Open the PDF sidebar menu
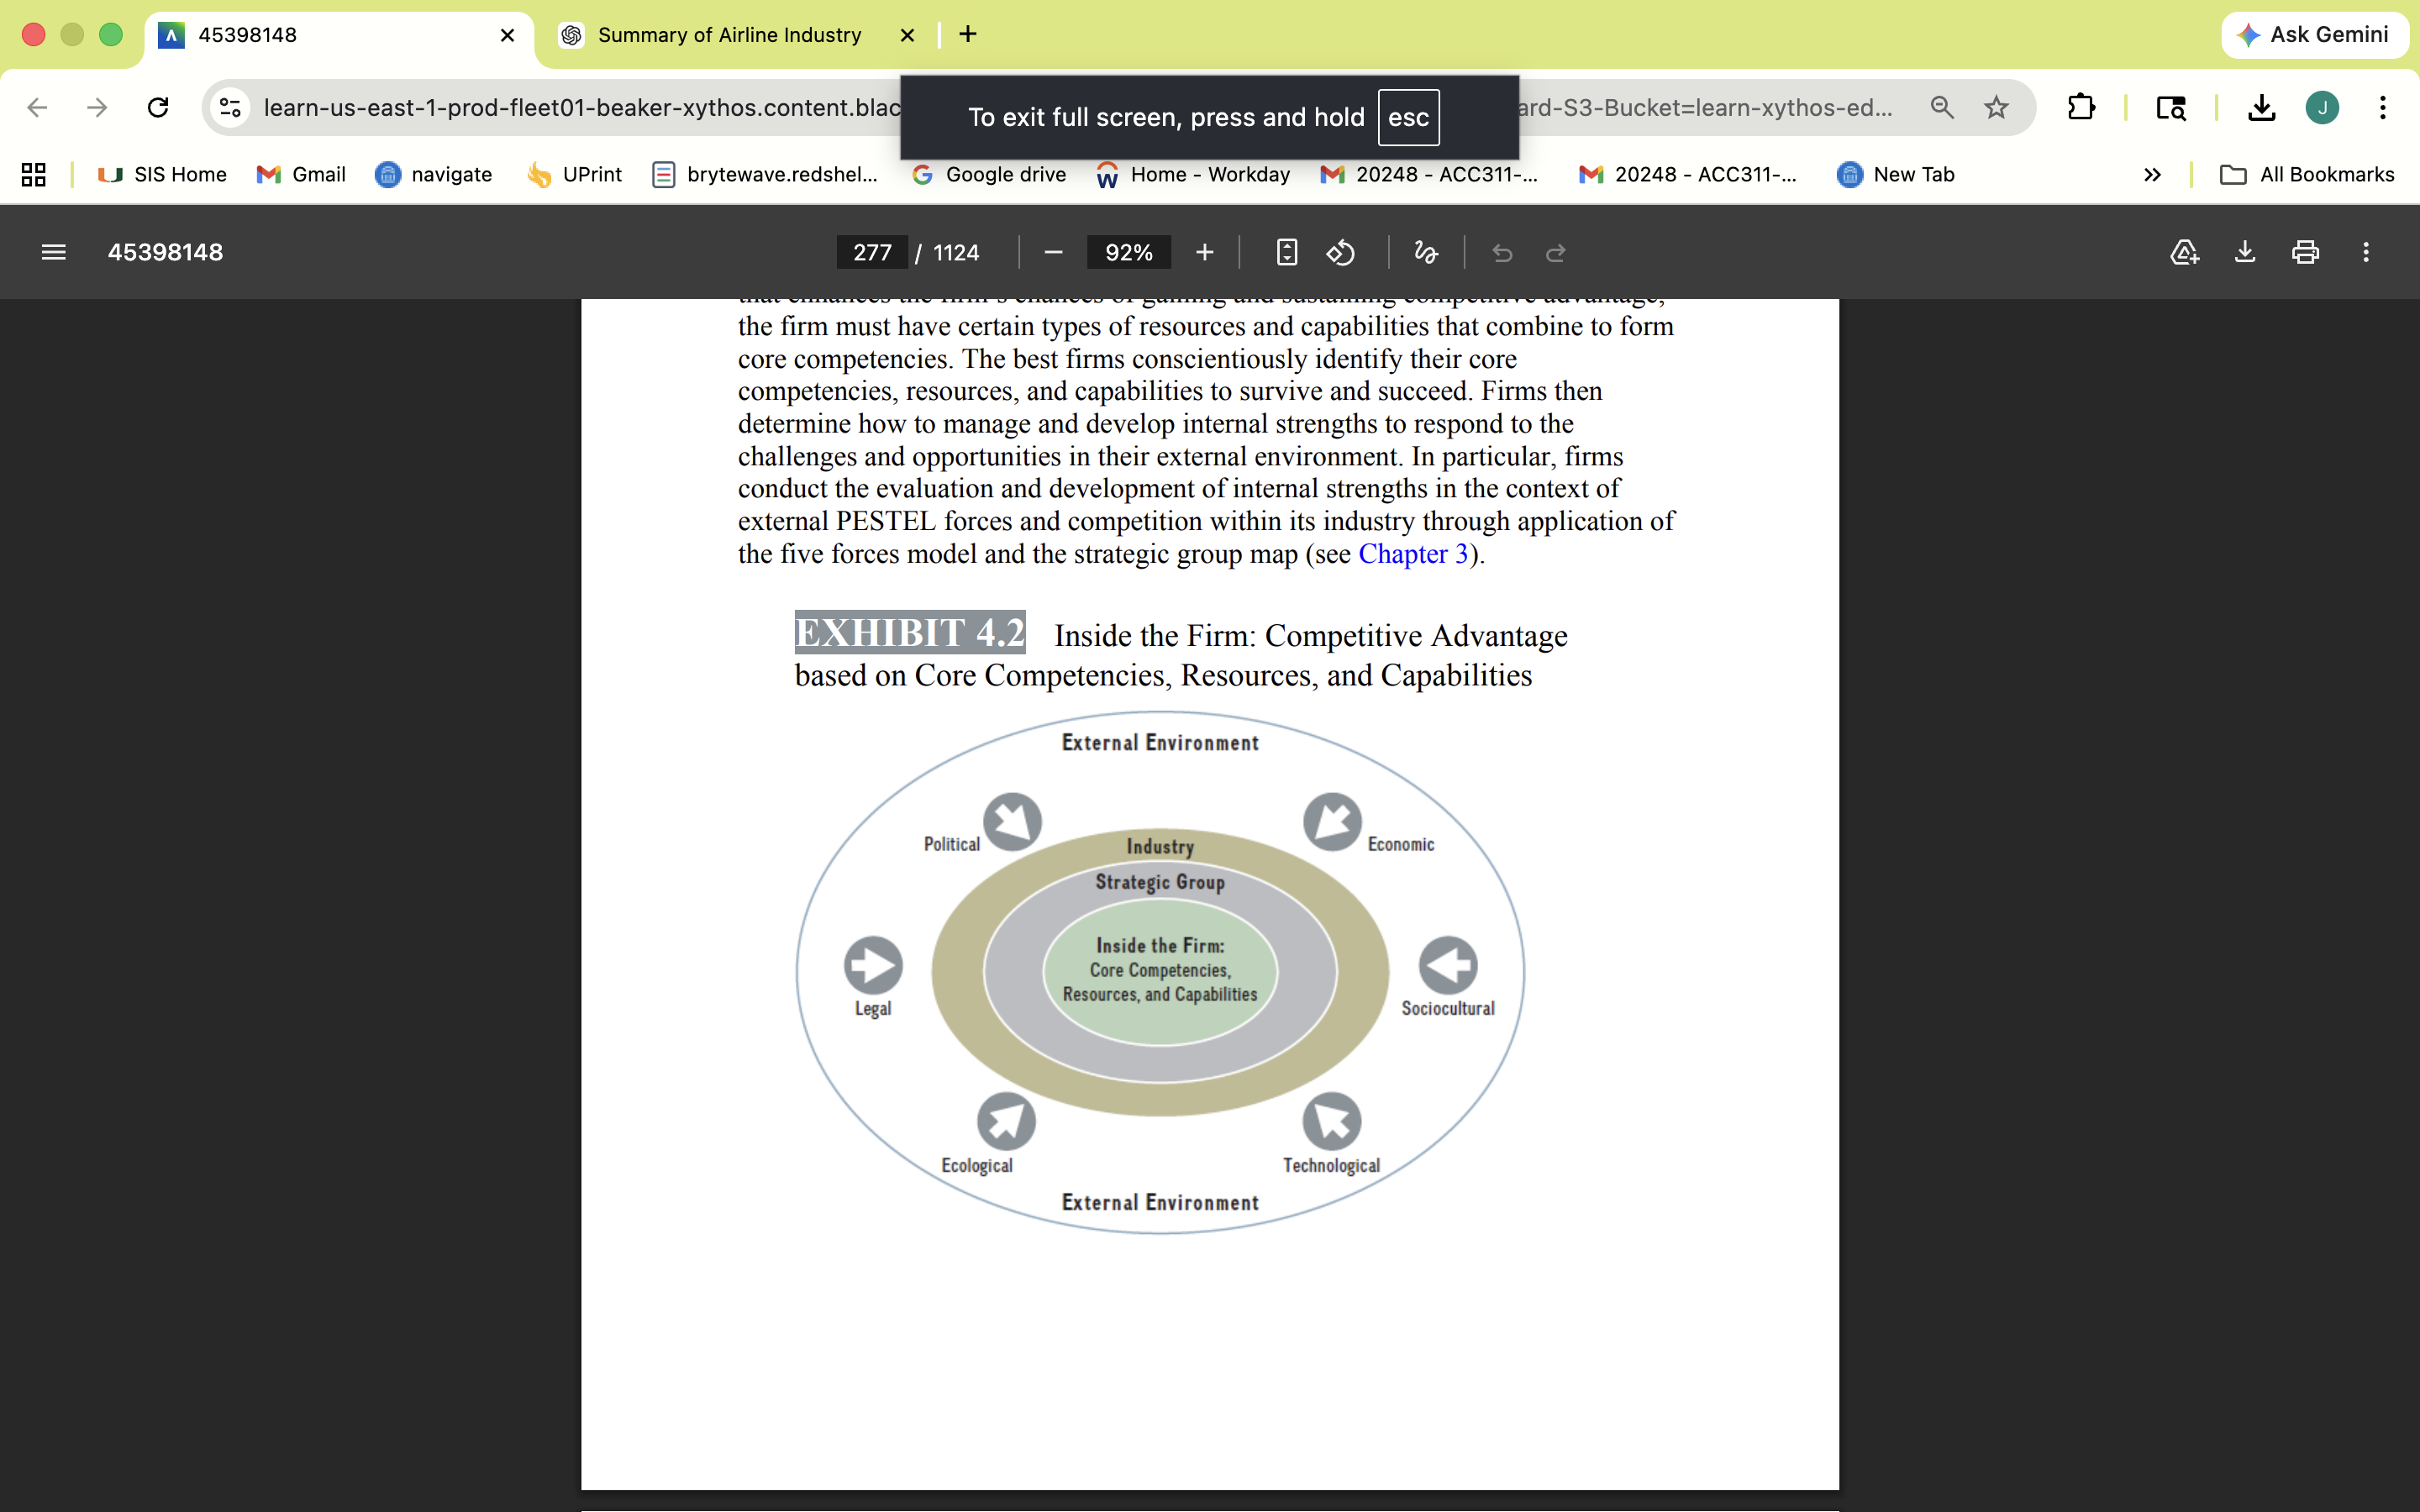Viewport: 2420px width, 1512px height. tap(54, 252)
